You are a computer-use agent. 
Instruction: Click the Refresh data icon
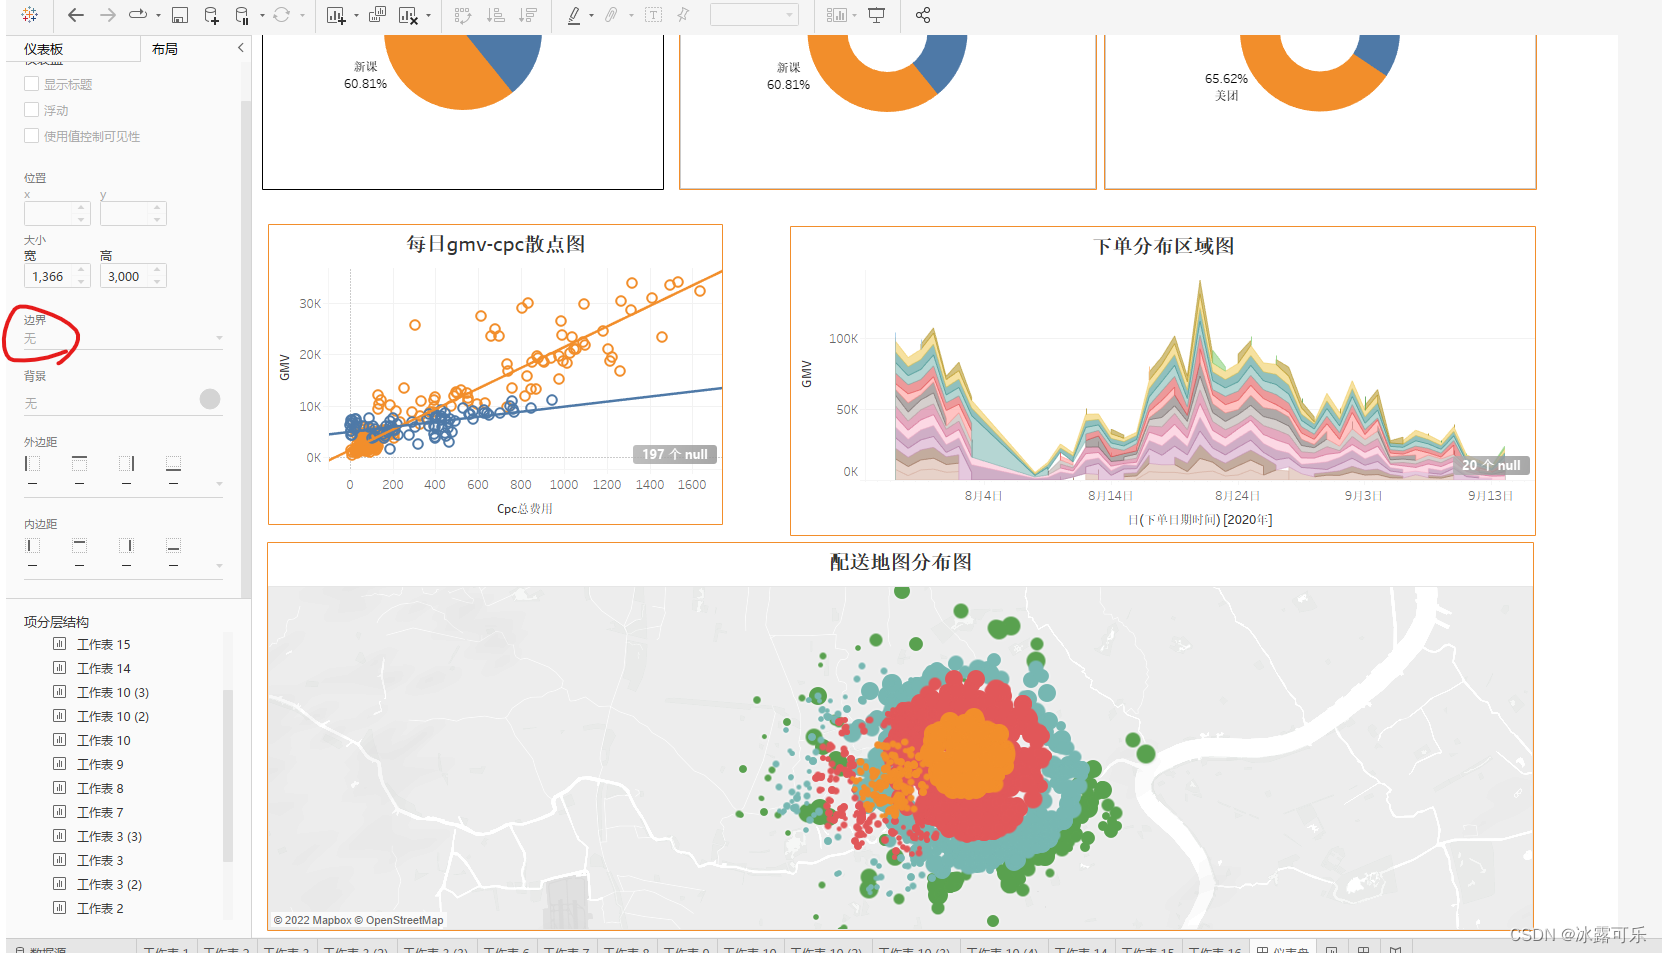point(282,15)
